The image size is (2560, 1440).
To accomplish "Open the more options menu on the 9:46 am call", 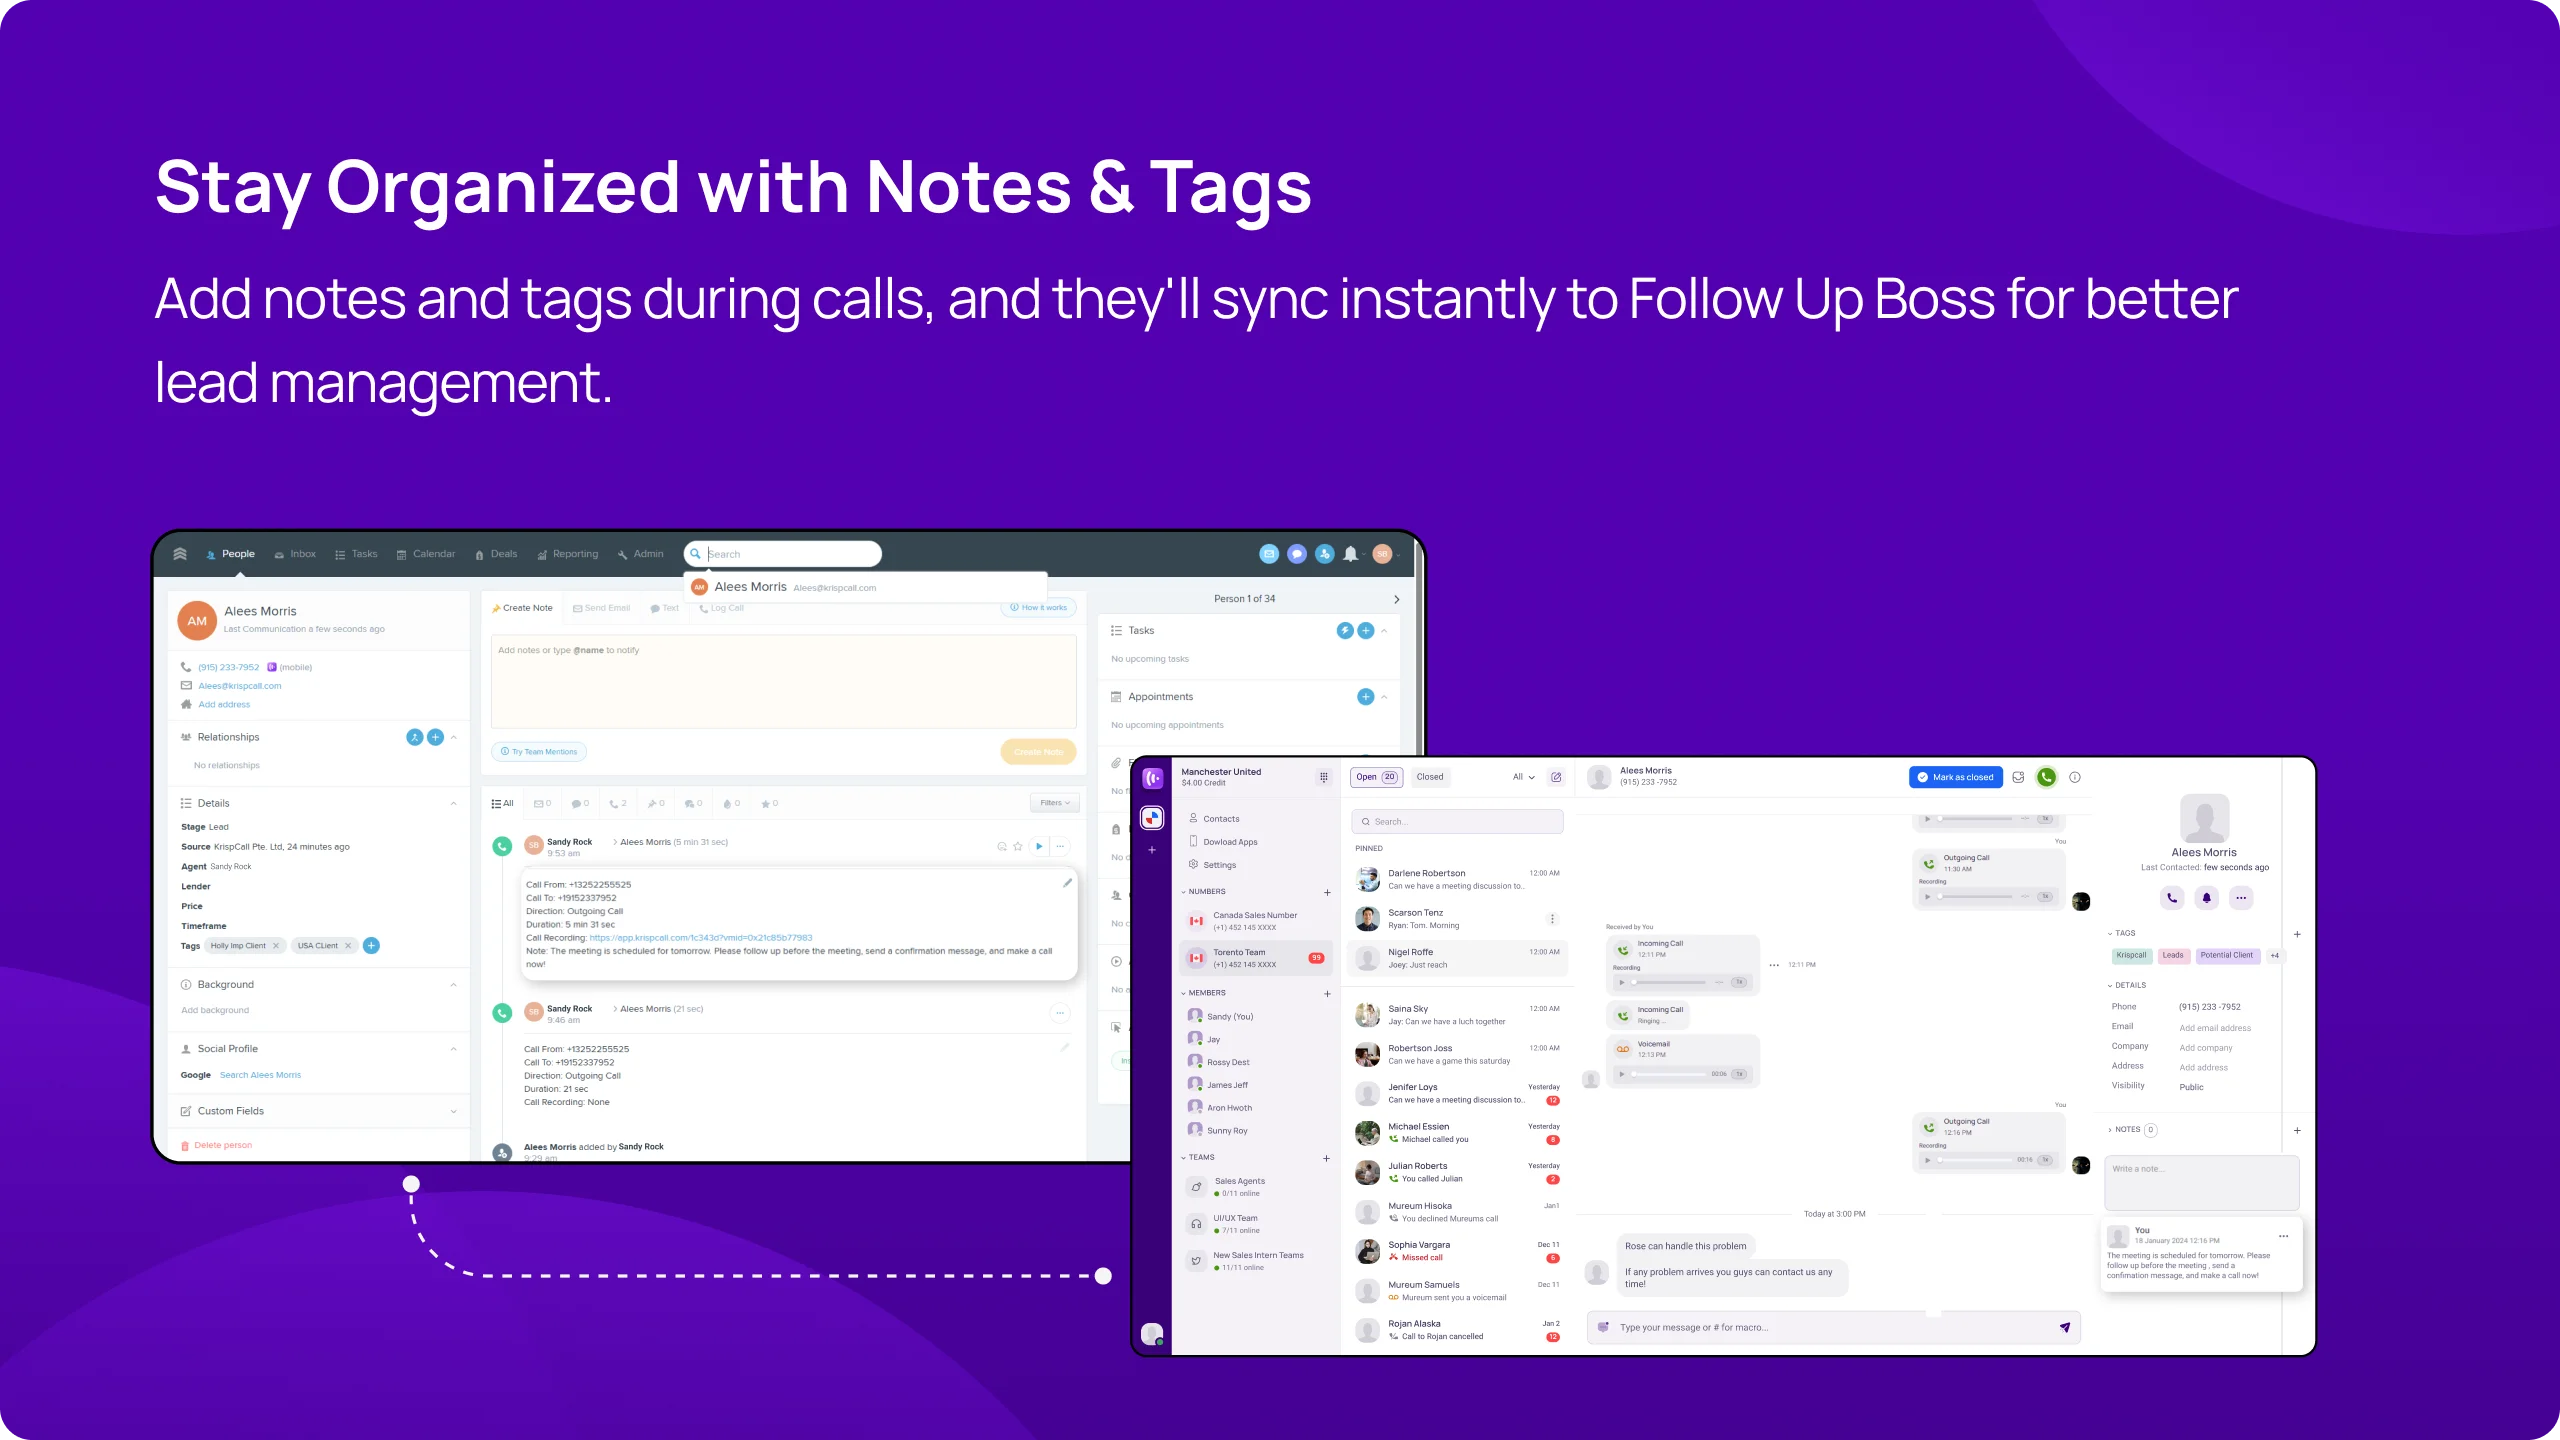I will point(1059,1013).
